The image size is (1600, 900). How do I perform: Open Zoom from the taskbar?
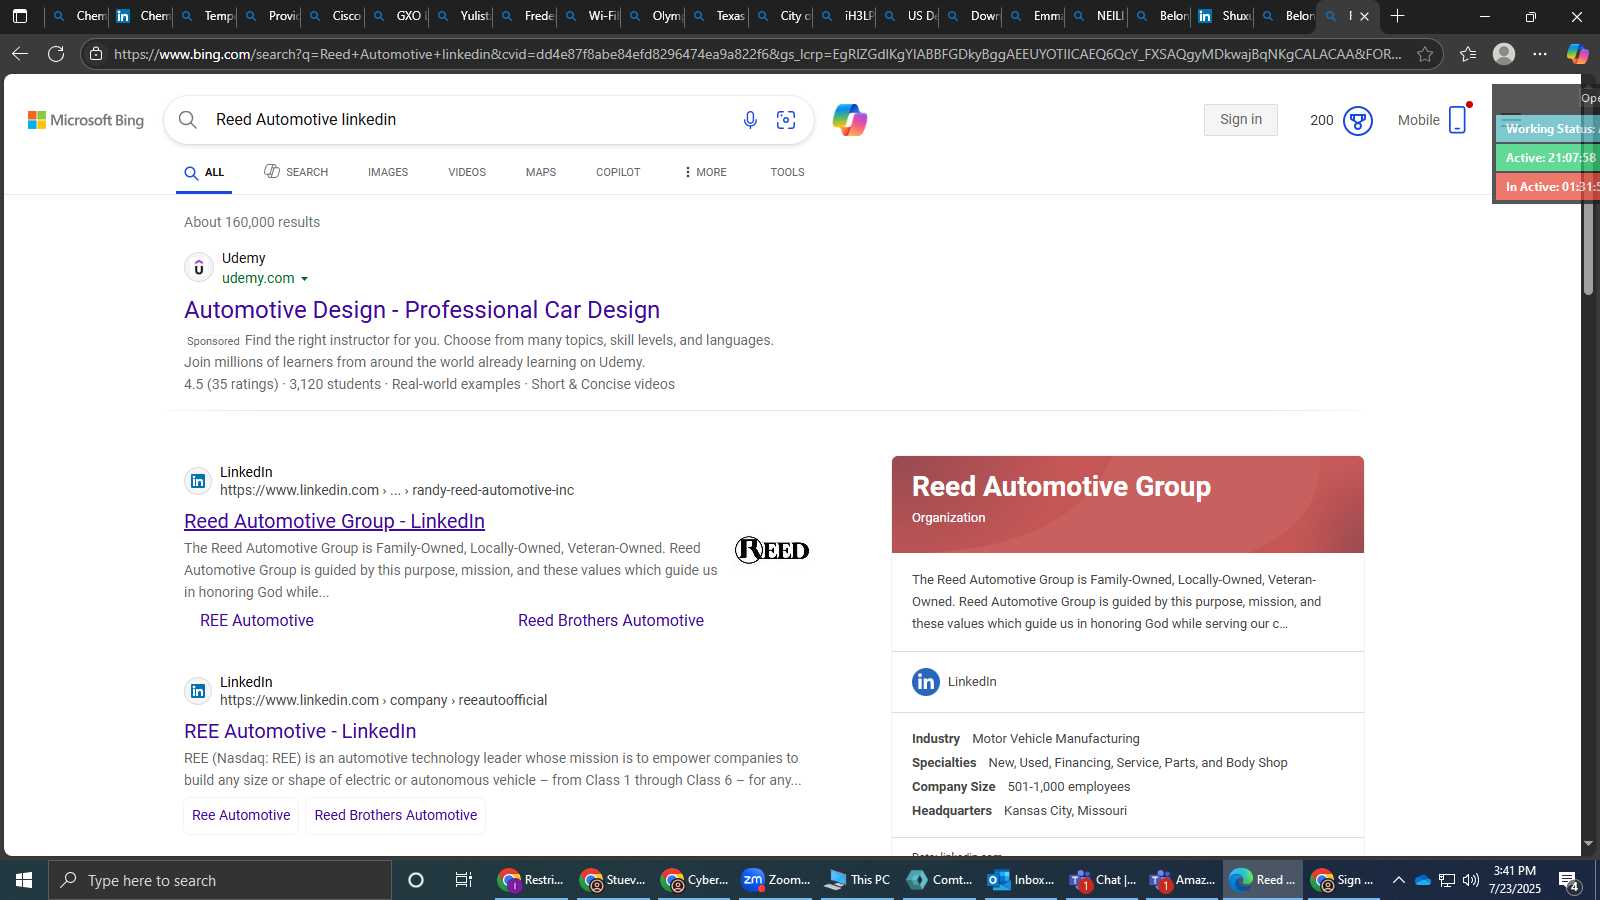(x=776, y=880)
